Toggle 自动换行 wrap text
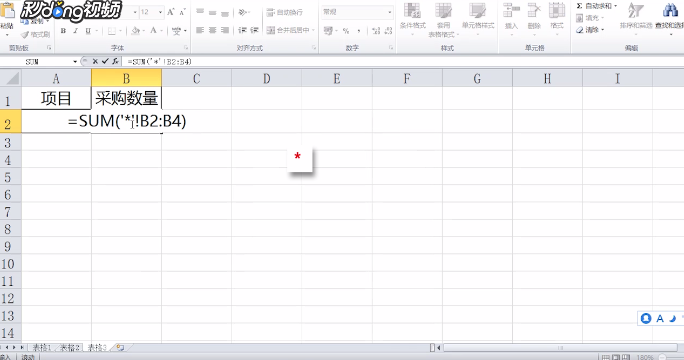 (284, 12)
